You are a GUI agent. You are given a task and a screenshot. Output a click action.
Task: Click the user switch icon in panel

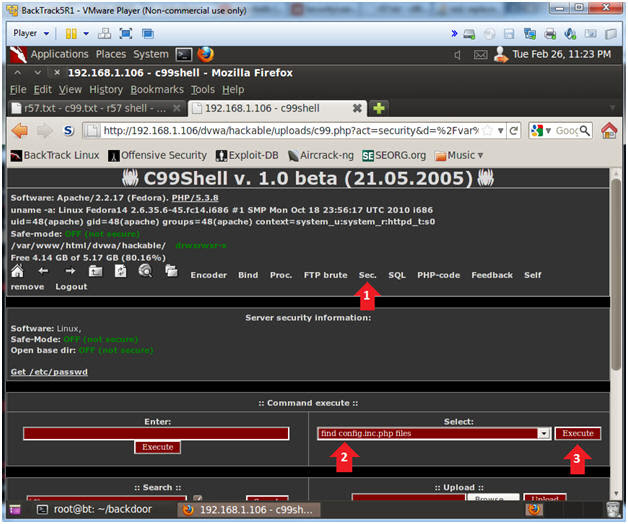pos(501,54)
